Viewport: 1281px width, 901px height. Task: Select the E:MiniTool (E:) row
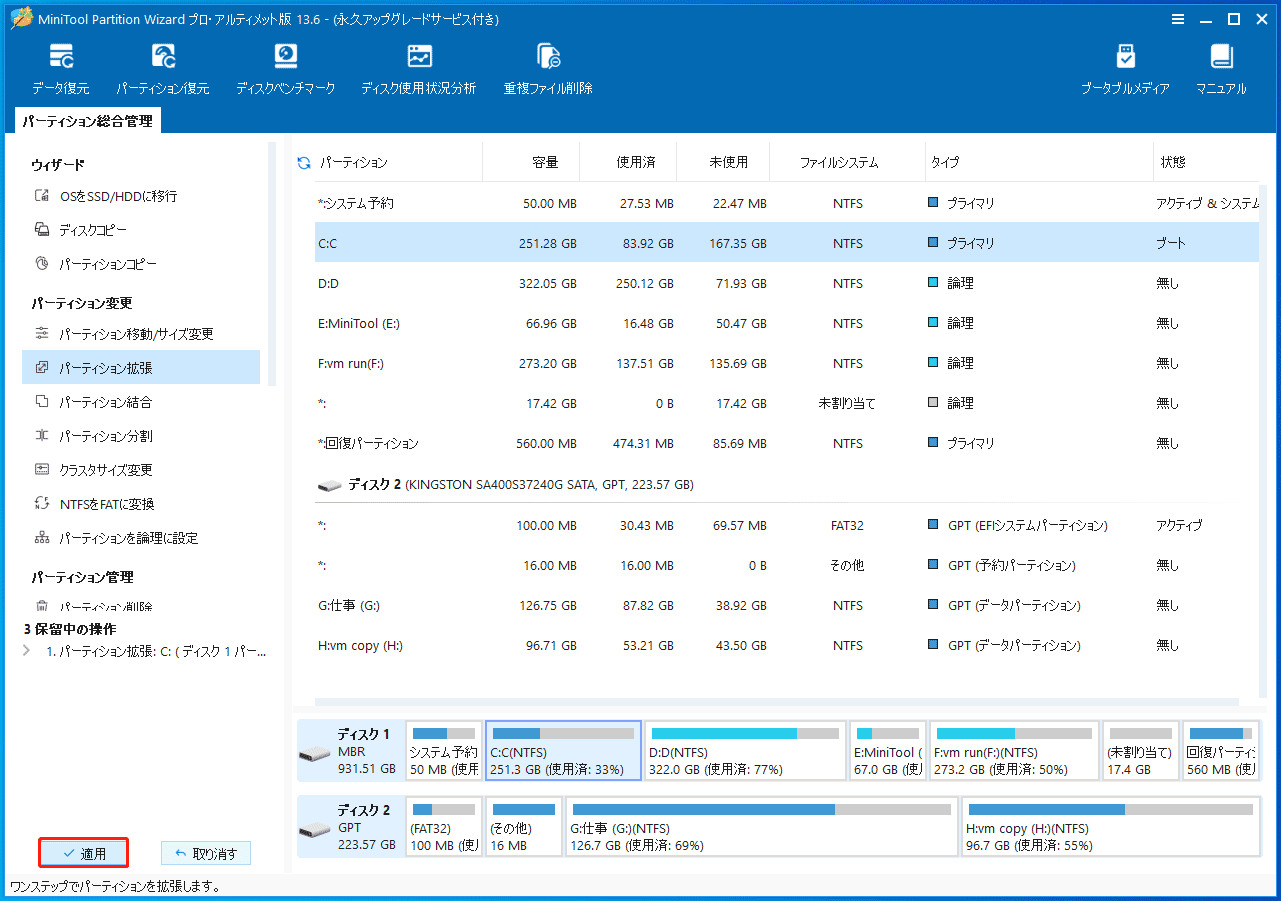click(786, 323)
